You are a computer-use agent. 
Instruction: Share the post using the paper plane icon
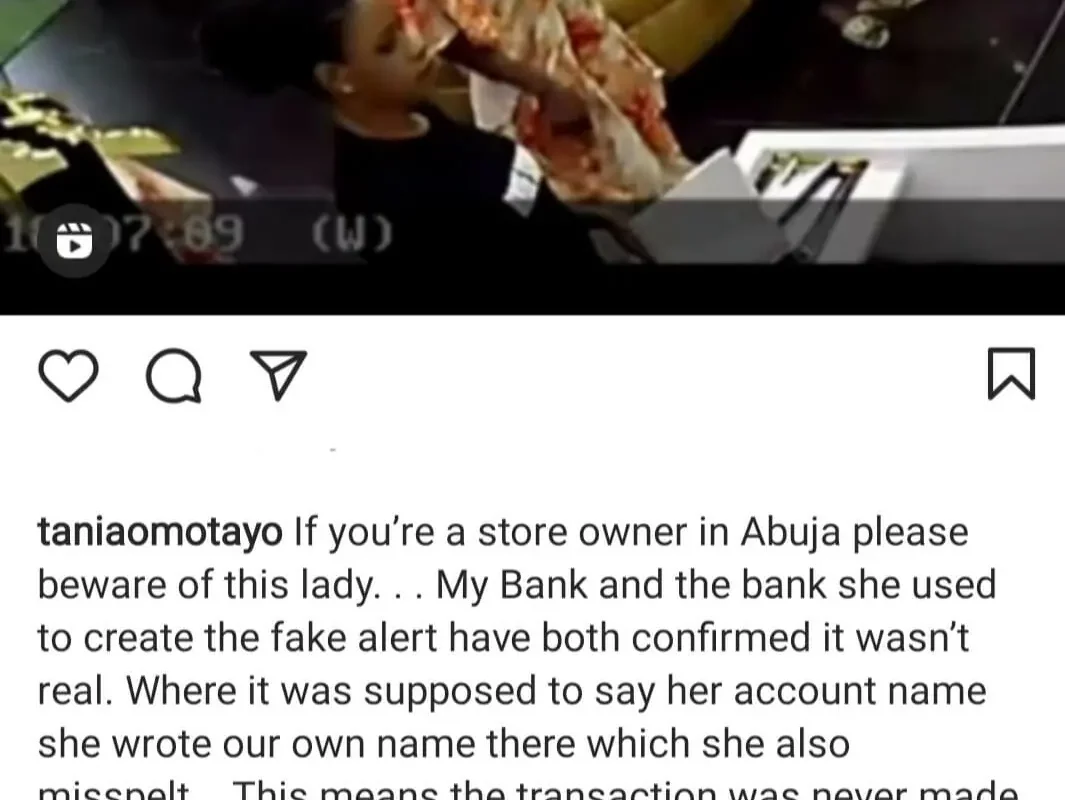tap(278, 374)
